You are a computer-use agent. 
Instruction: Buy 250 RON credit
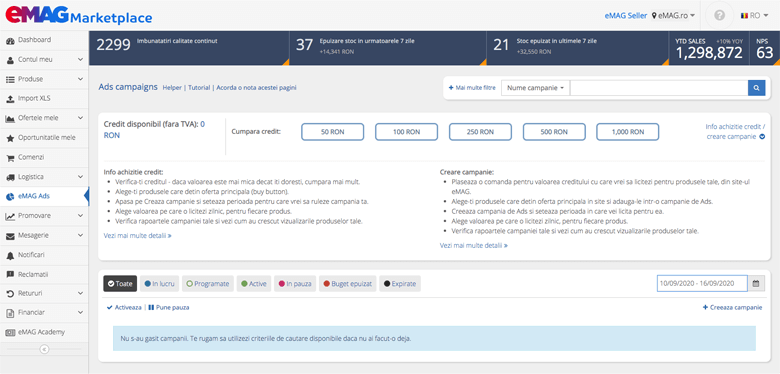coord(480,132)
